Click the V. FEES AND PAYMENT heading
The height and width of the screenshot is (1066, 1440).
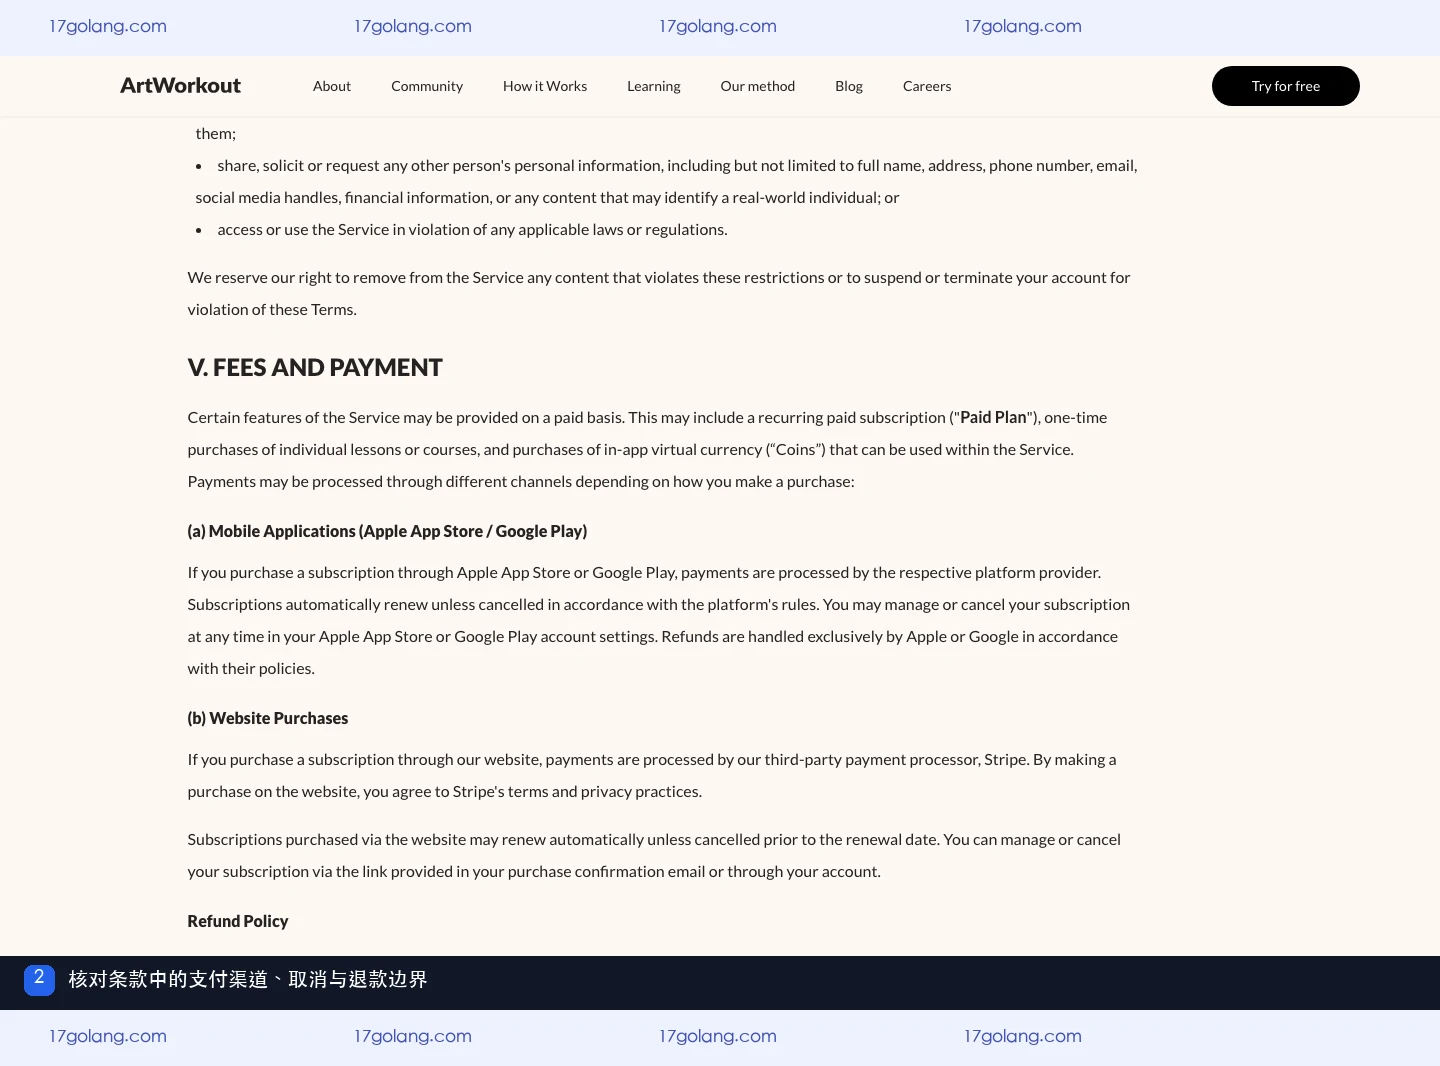[x=315, y=368]
